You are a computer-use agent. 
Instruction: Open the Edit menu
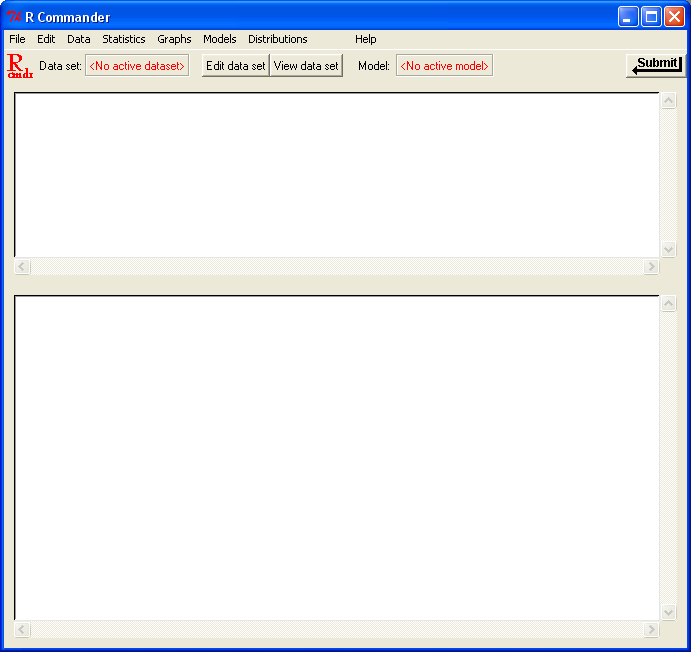tap(46, 39)
